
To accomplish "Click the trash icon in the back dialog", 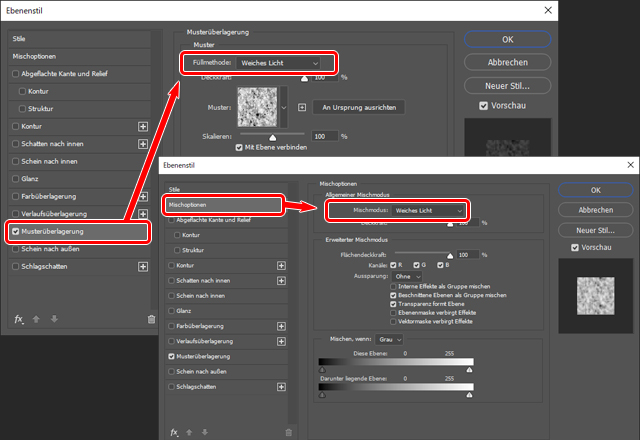I will pyautogui.click(x=151, y=319).
